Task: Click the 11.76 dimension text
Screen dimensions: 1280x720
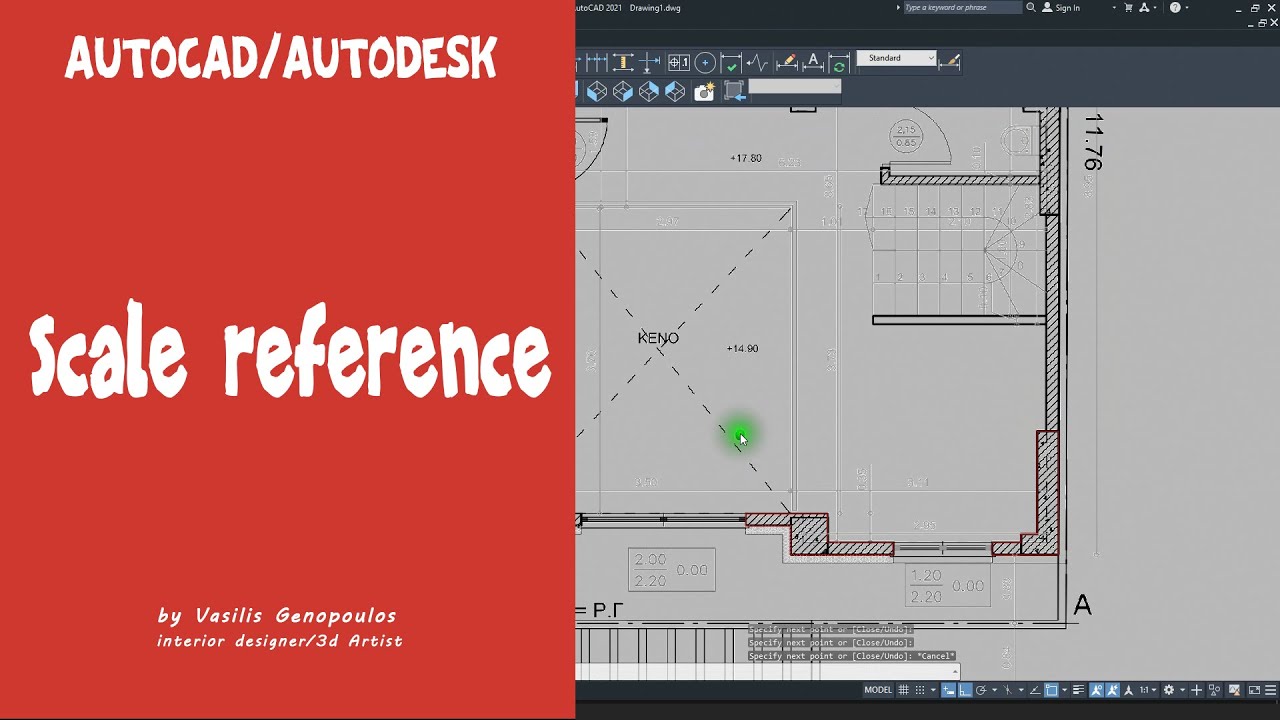Action: click(1092, 142)
